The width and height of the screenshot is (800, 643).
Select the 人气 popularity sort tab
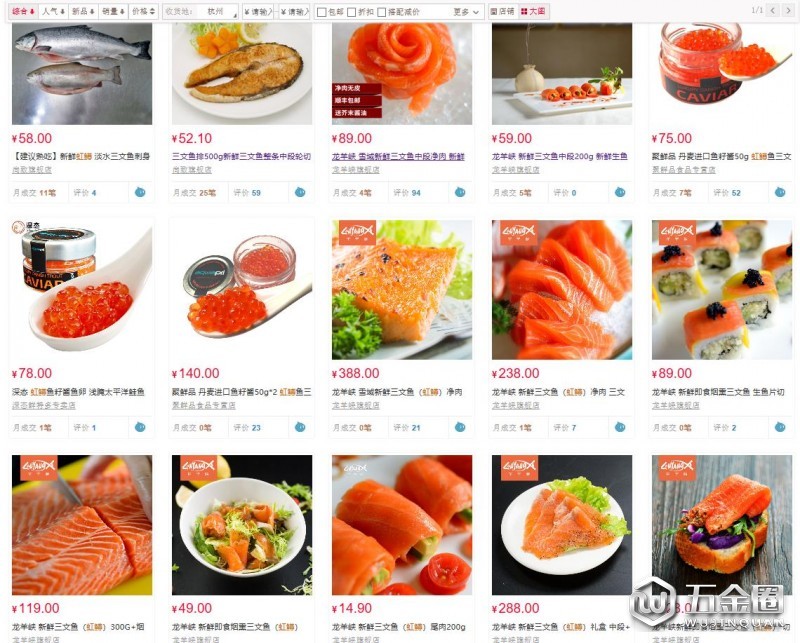53,11
